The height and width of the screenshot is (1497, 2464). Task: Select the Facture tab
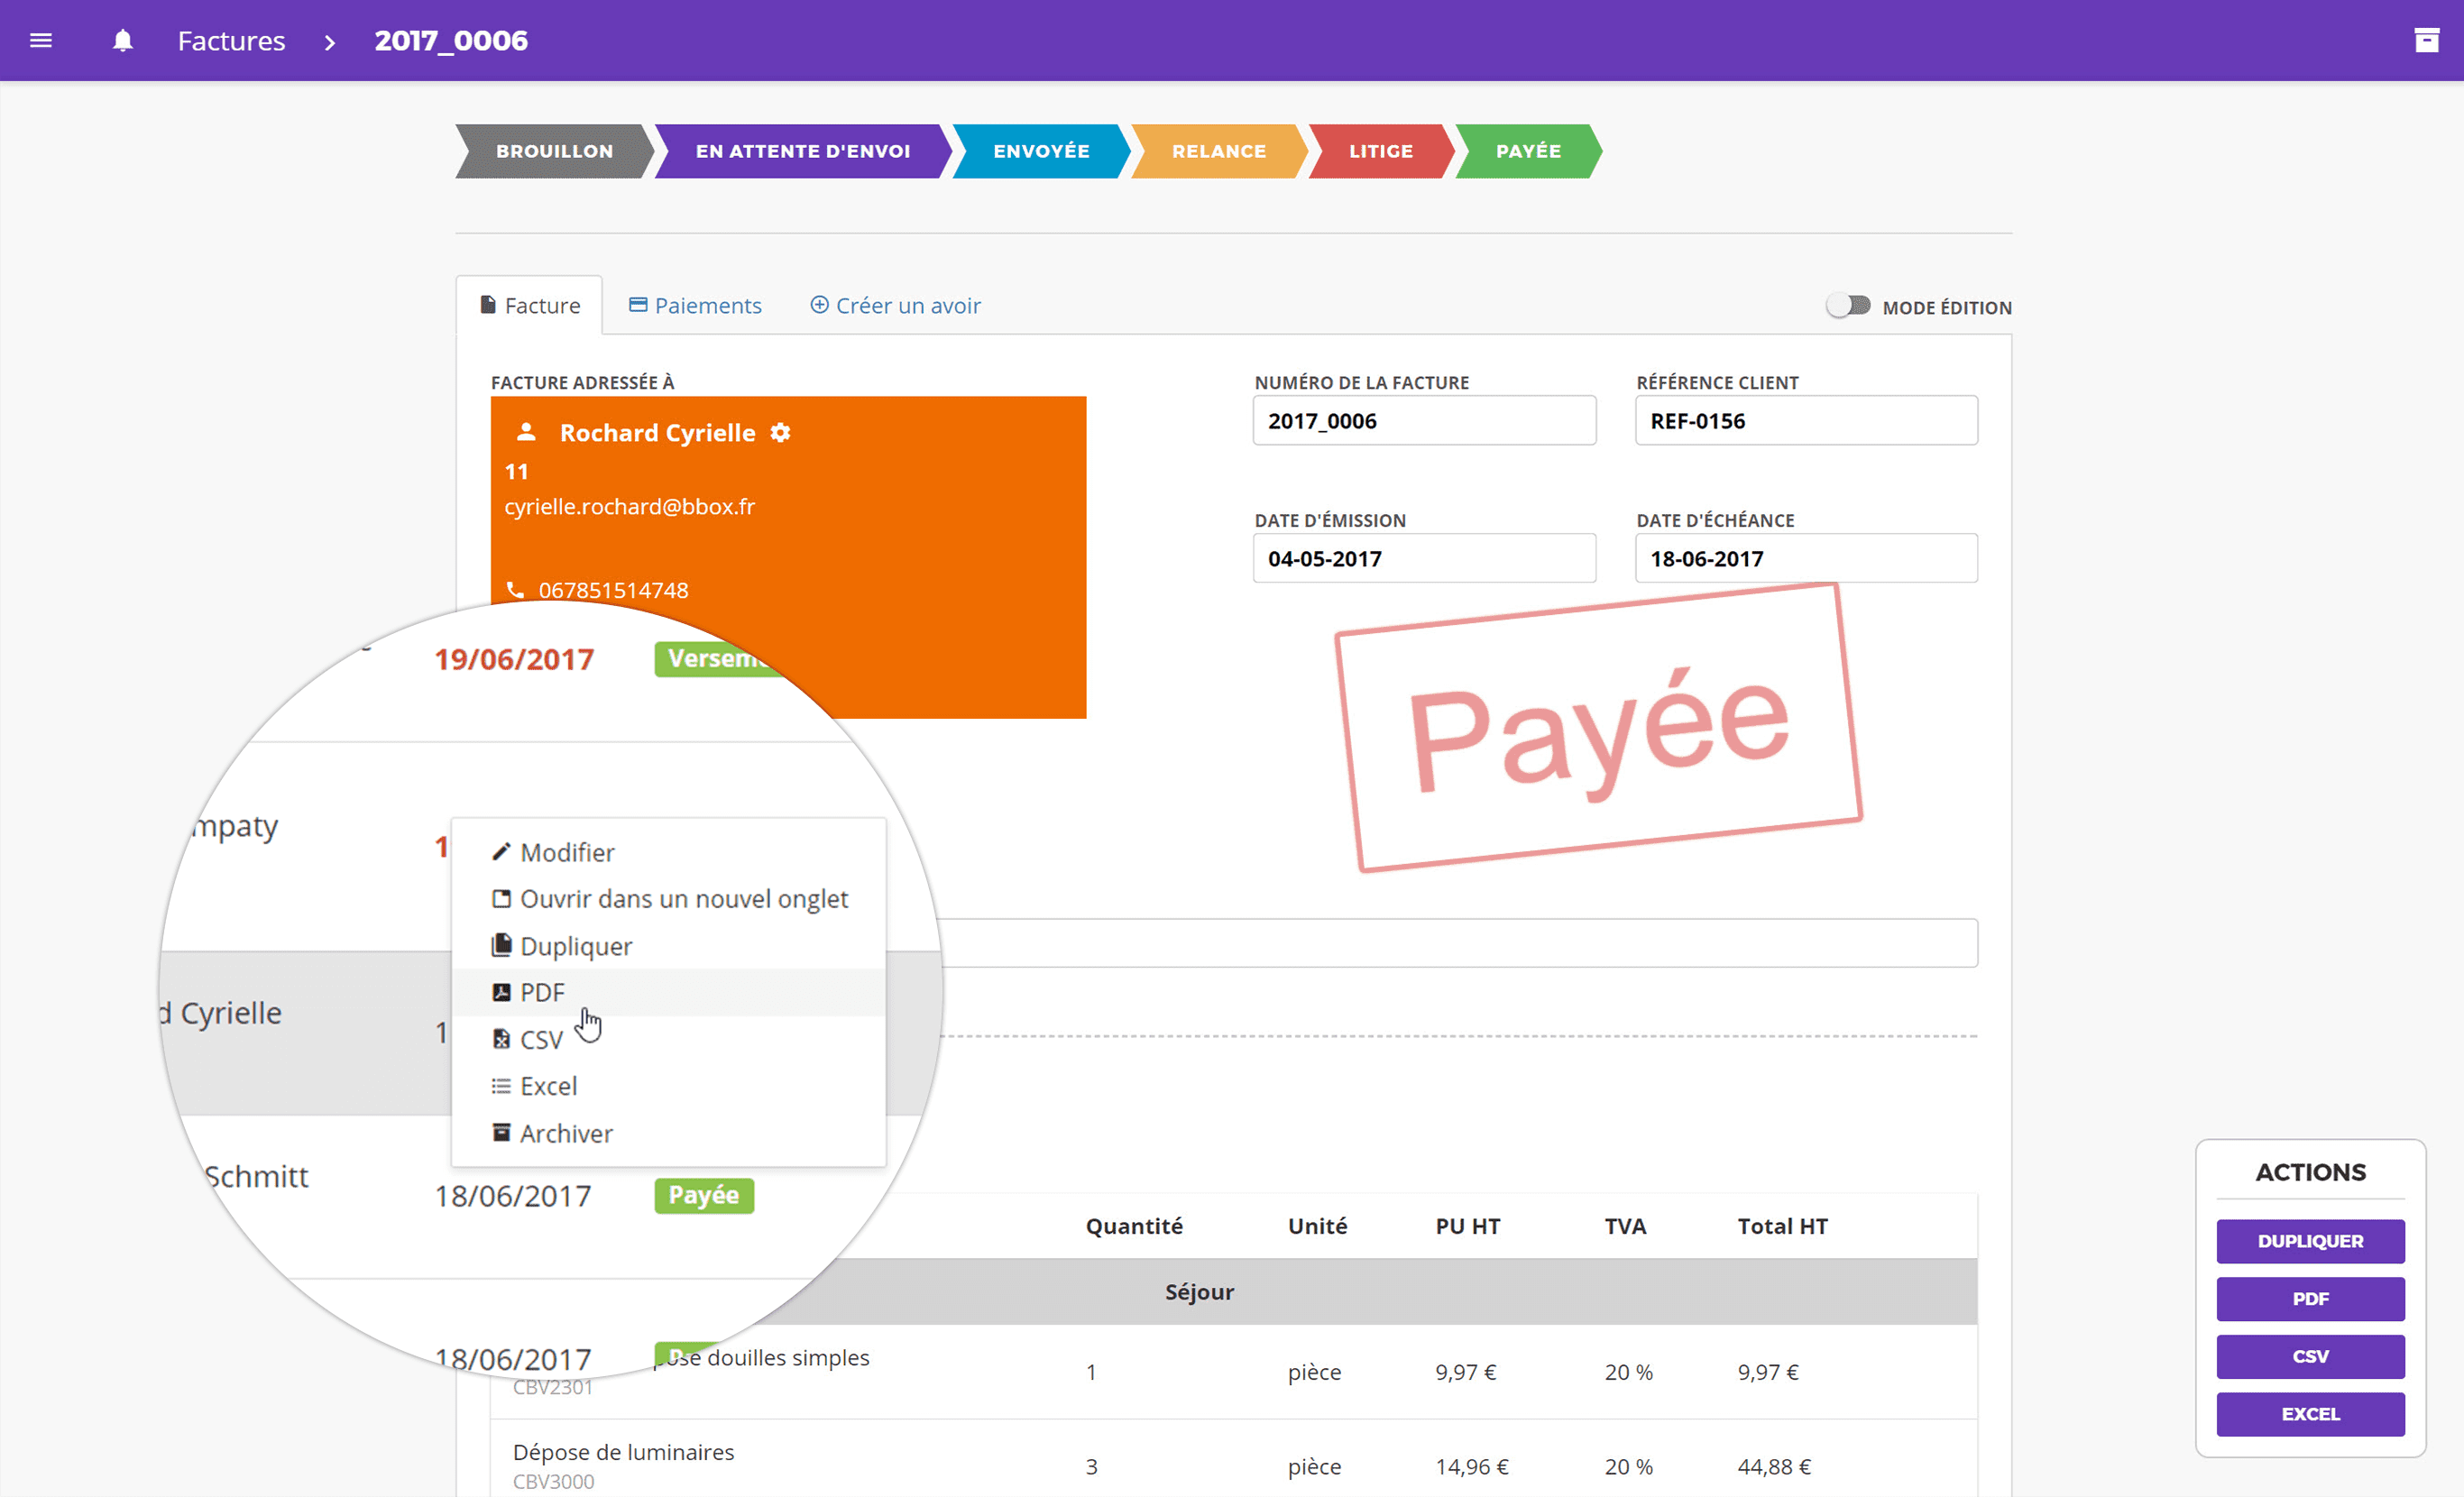530,305
